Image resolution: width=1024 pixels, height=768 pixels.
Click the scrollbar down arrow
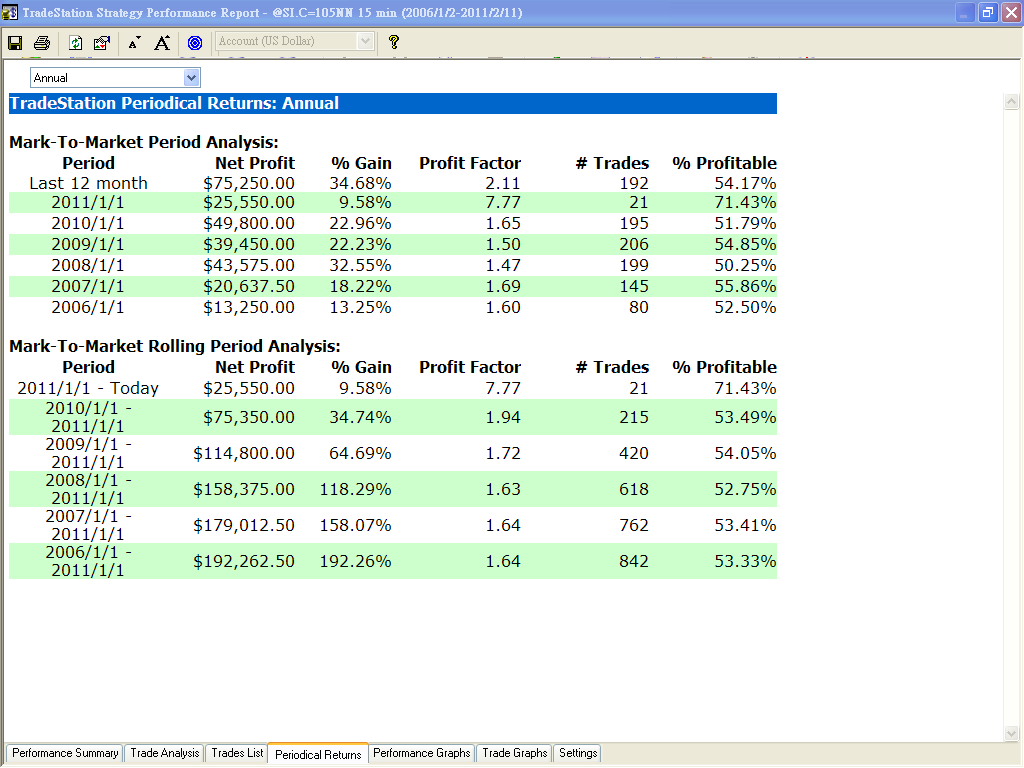tap(1012, 733)
